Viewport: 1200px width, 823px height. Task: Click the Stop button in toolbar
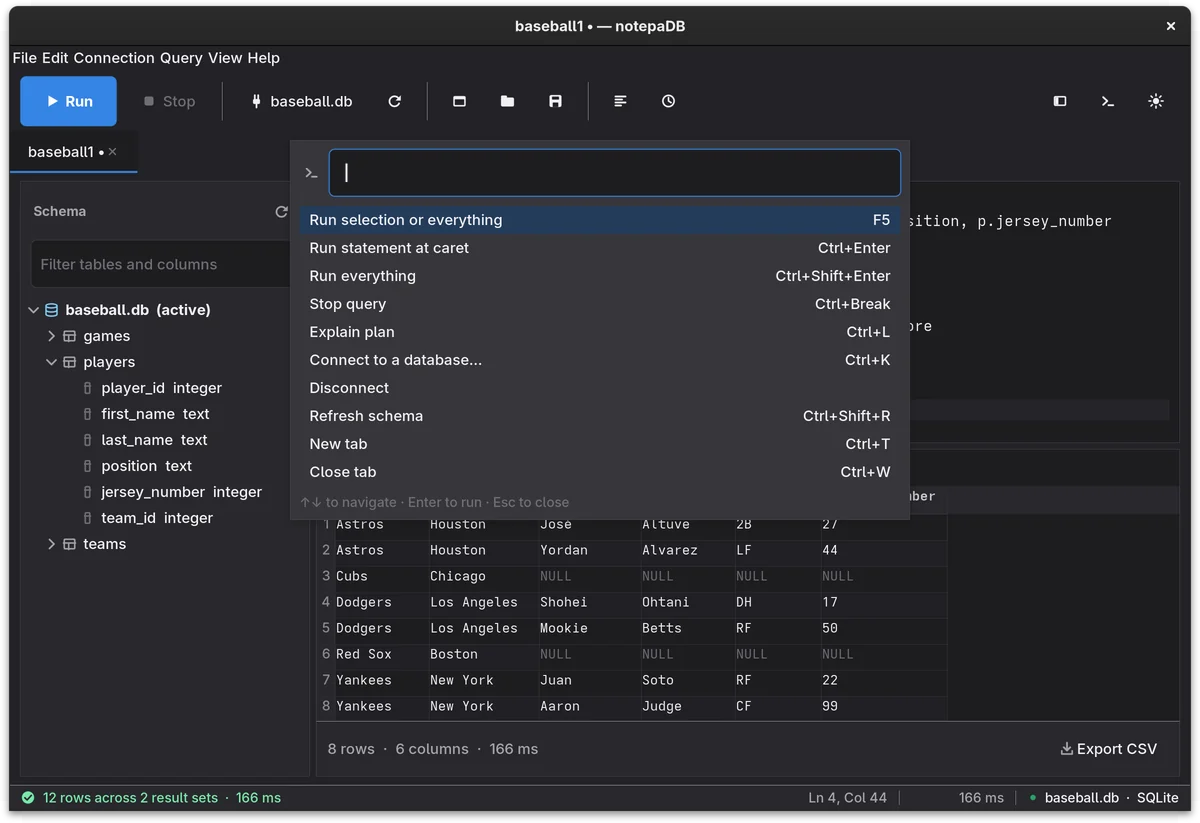point(169,101)
